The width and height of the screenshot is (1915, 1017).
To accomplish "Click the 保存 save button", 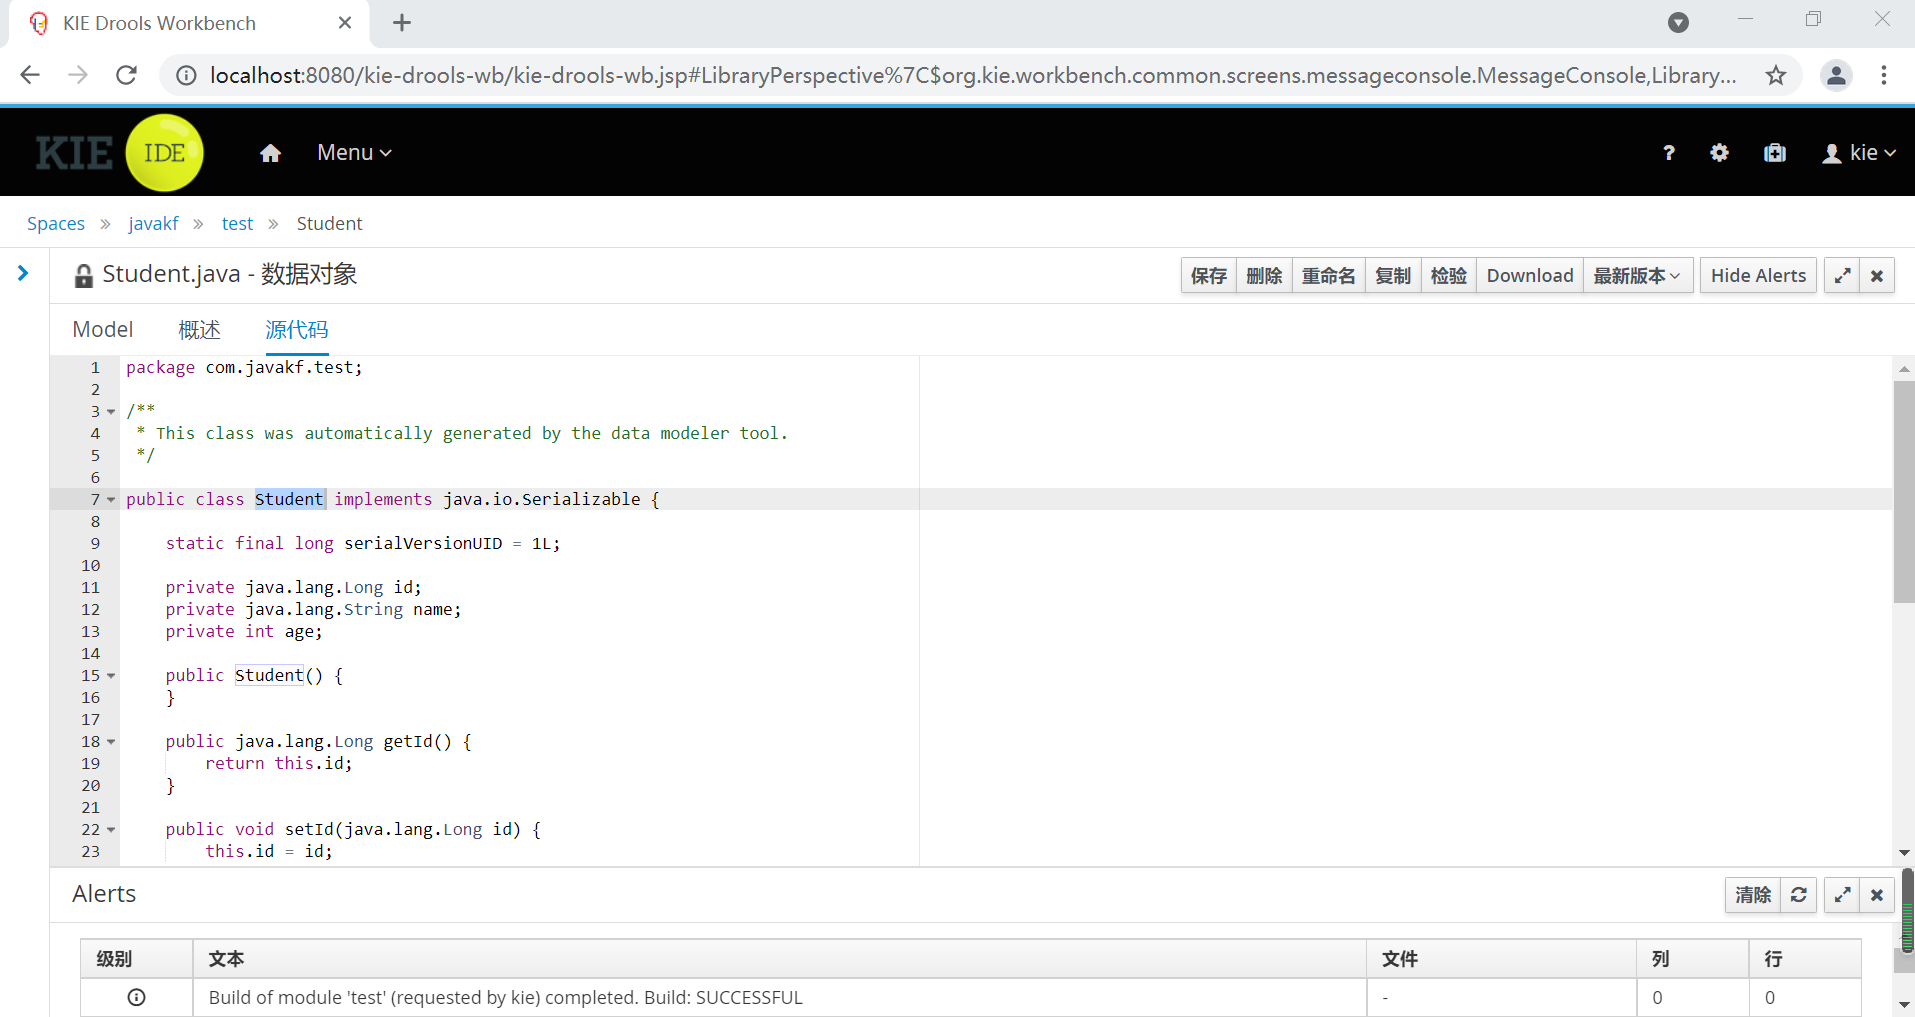I will 1208,276.
